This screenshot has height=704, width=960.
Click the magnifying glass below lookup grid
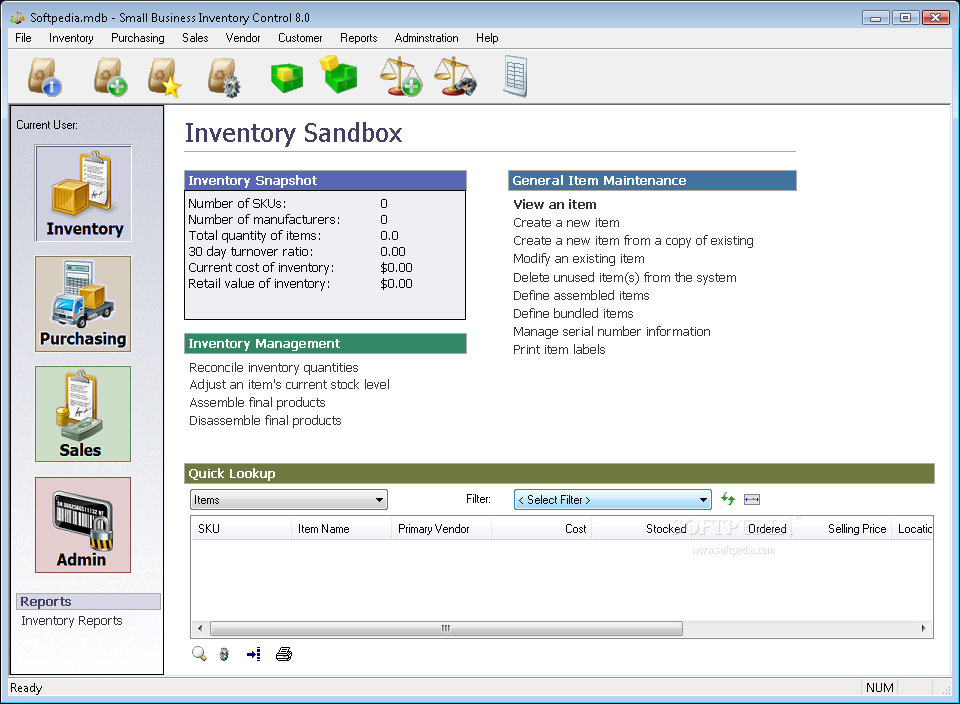click(x=199, y=654)
